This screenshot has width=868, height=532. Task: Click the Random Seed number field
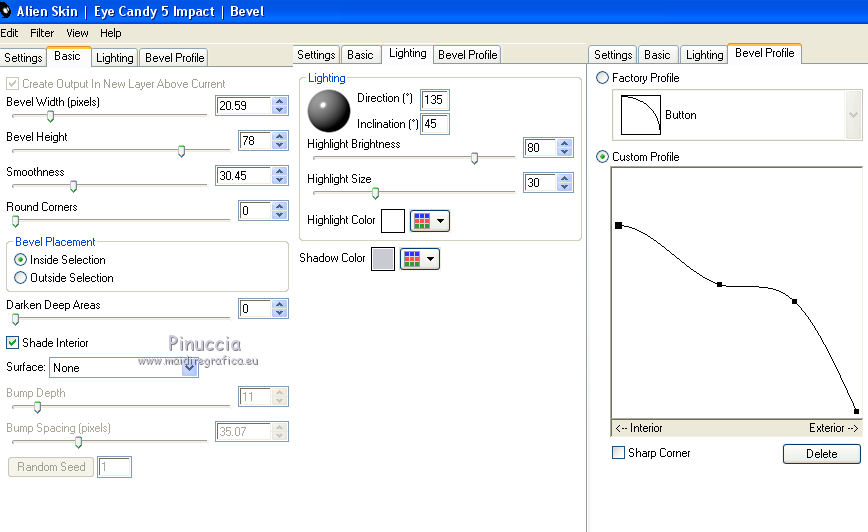coord(115,467)
